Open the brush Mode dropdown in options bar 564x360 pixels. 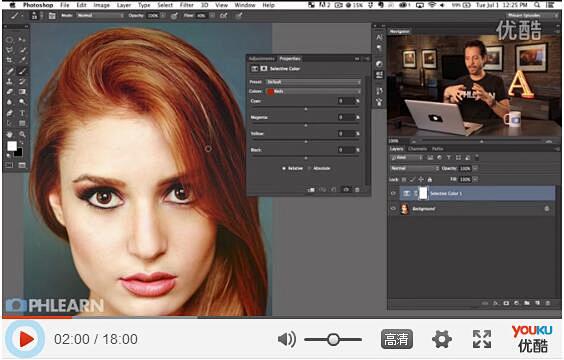pyautogui.click(x=100, y=16)
